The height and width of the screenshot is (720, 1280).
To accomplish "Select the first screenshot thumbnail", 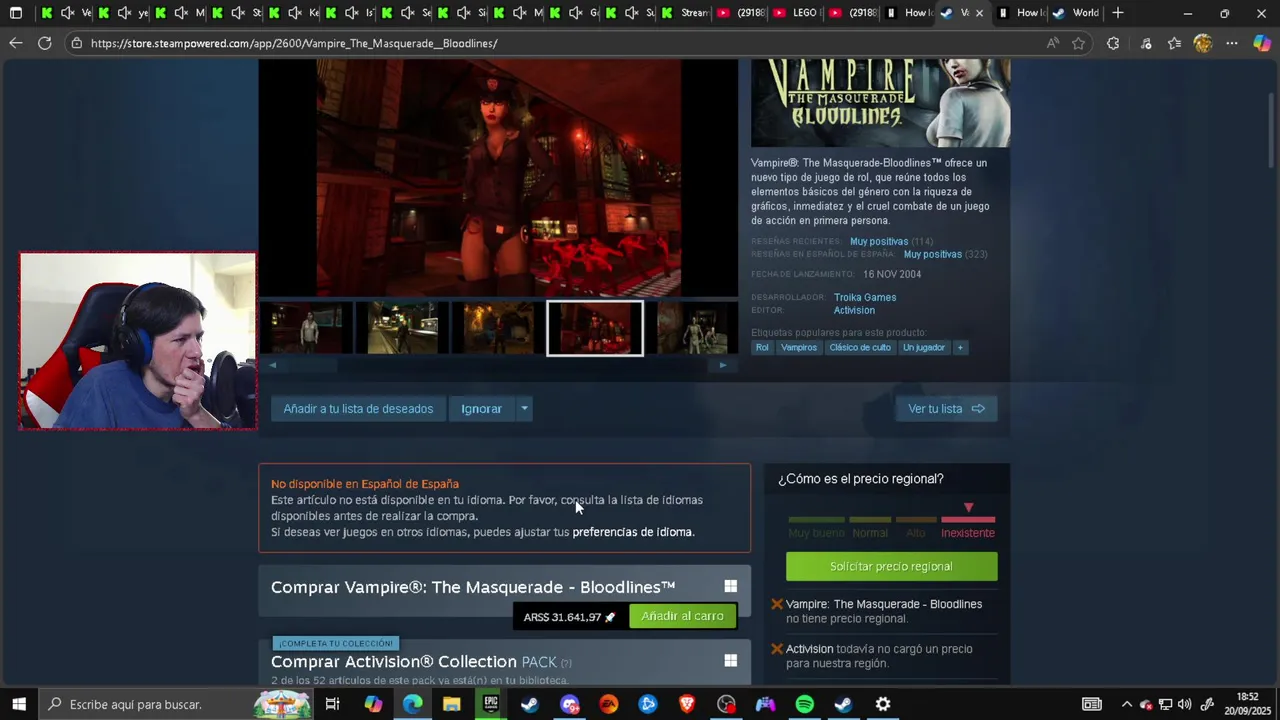I will 307,328.
